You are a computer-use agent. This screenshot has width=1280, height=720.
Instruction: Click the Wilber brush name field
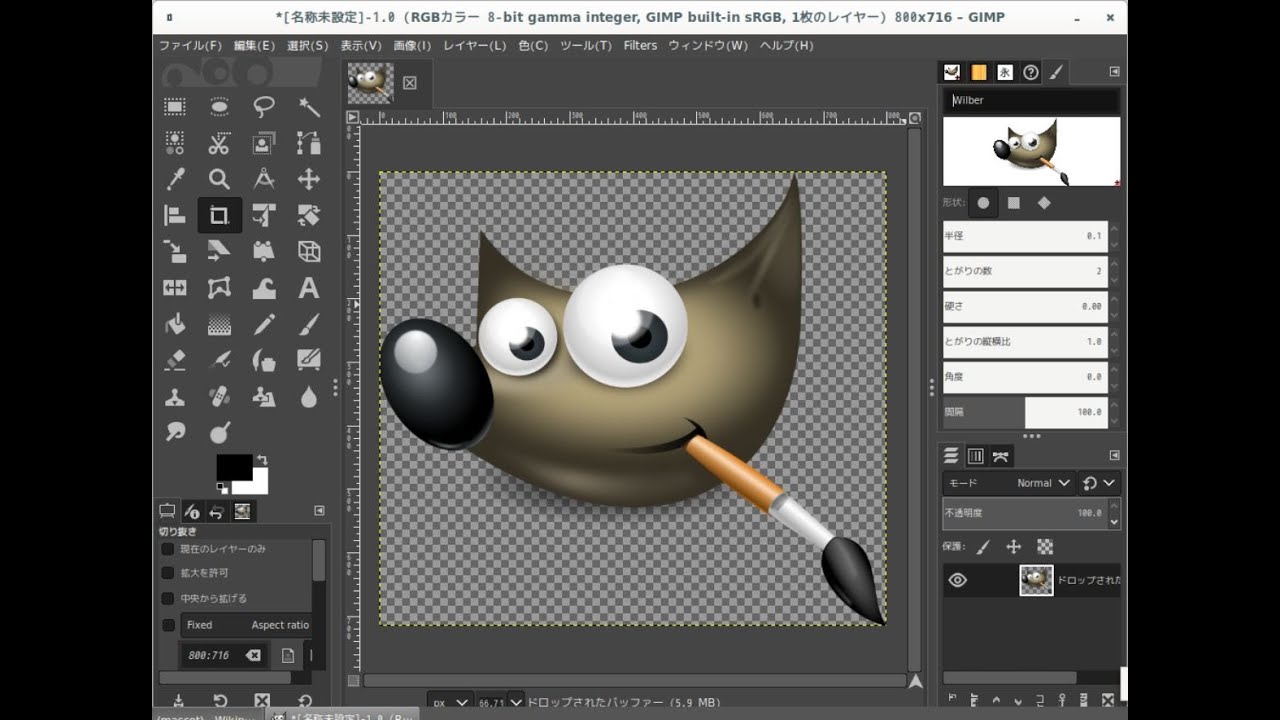(x=1030, y=100)
